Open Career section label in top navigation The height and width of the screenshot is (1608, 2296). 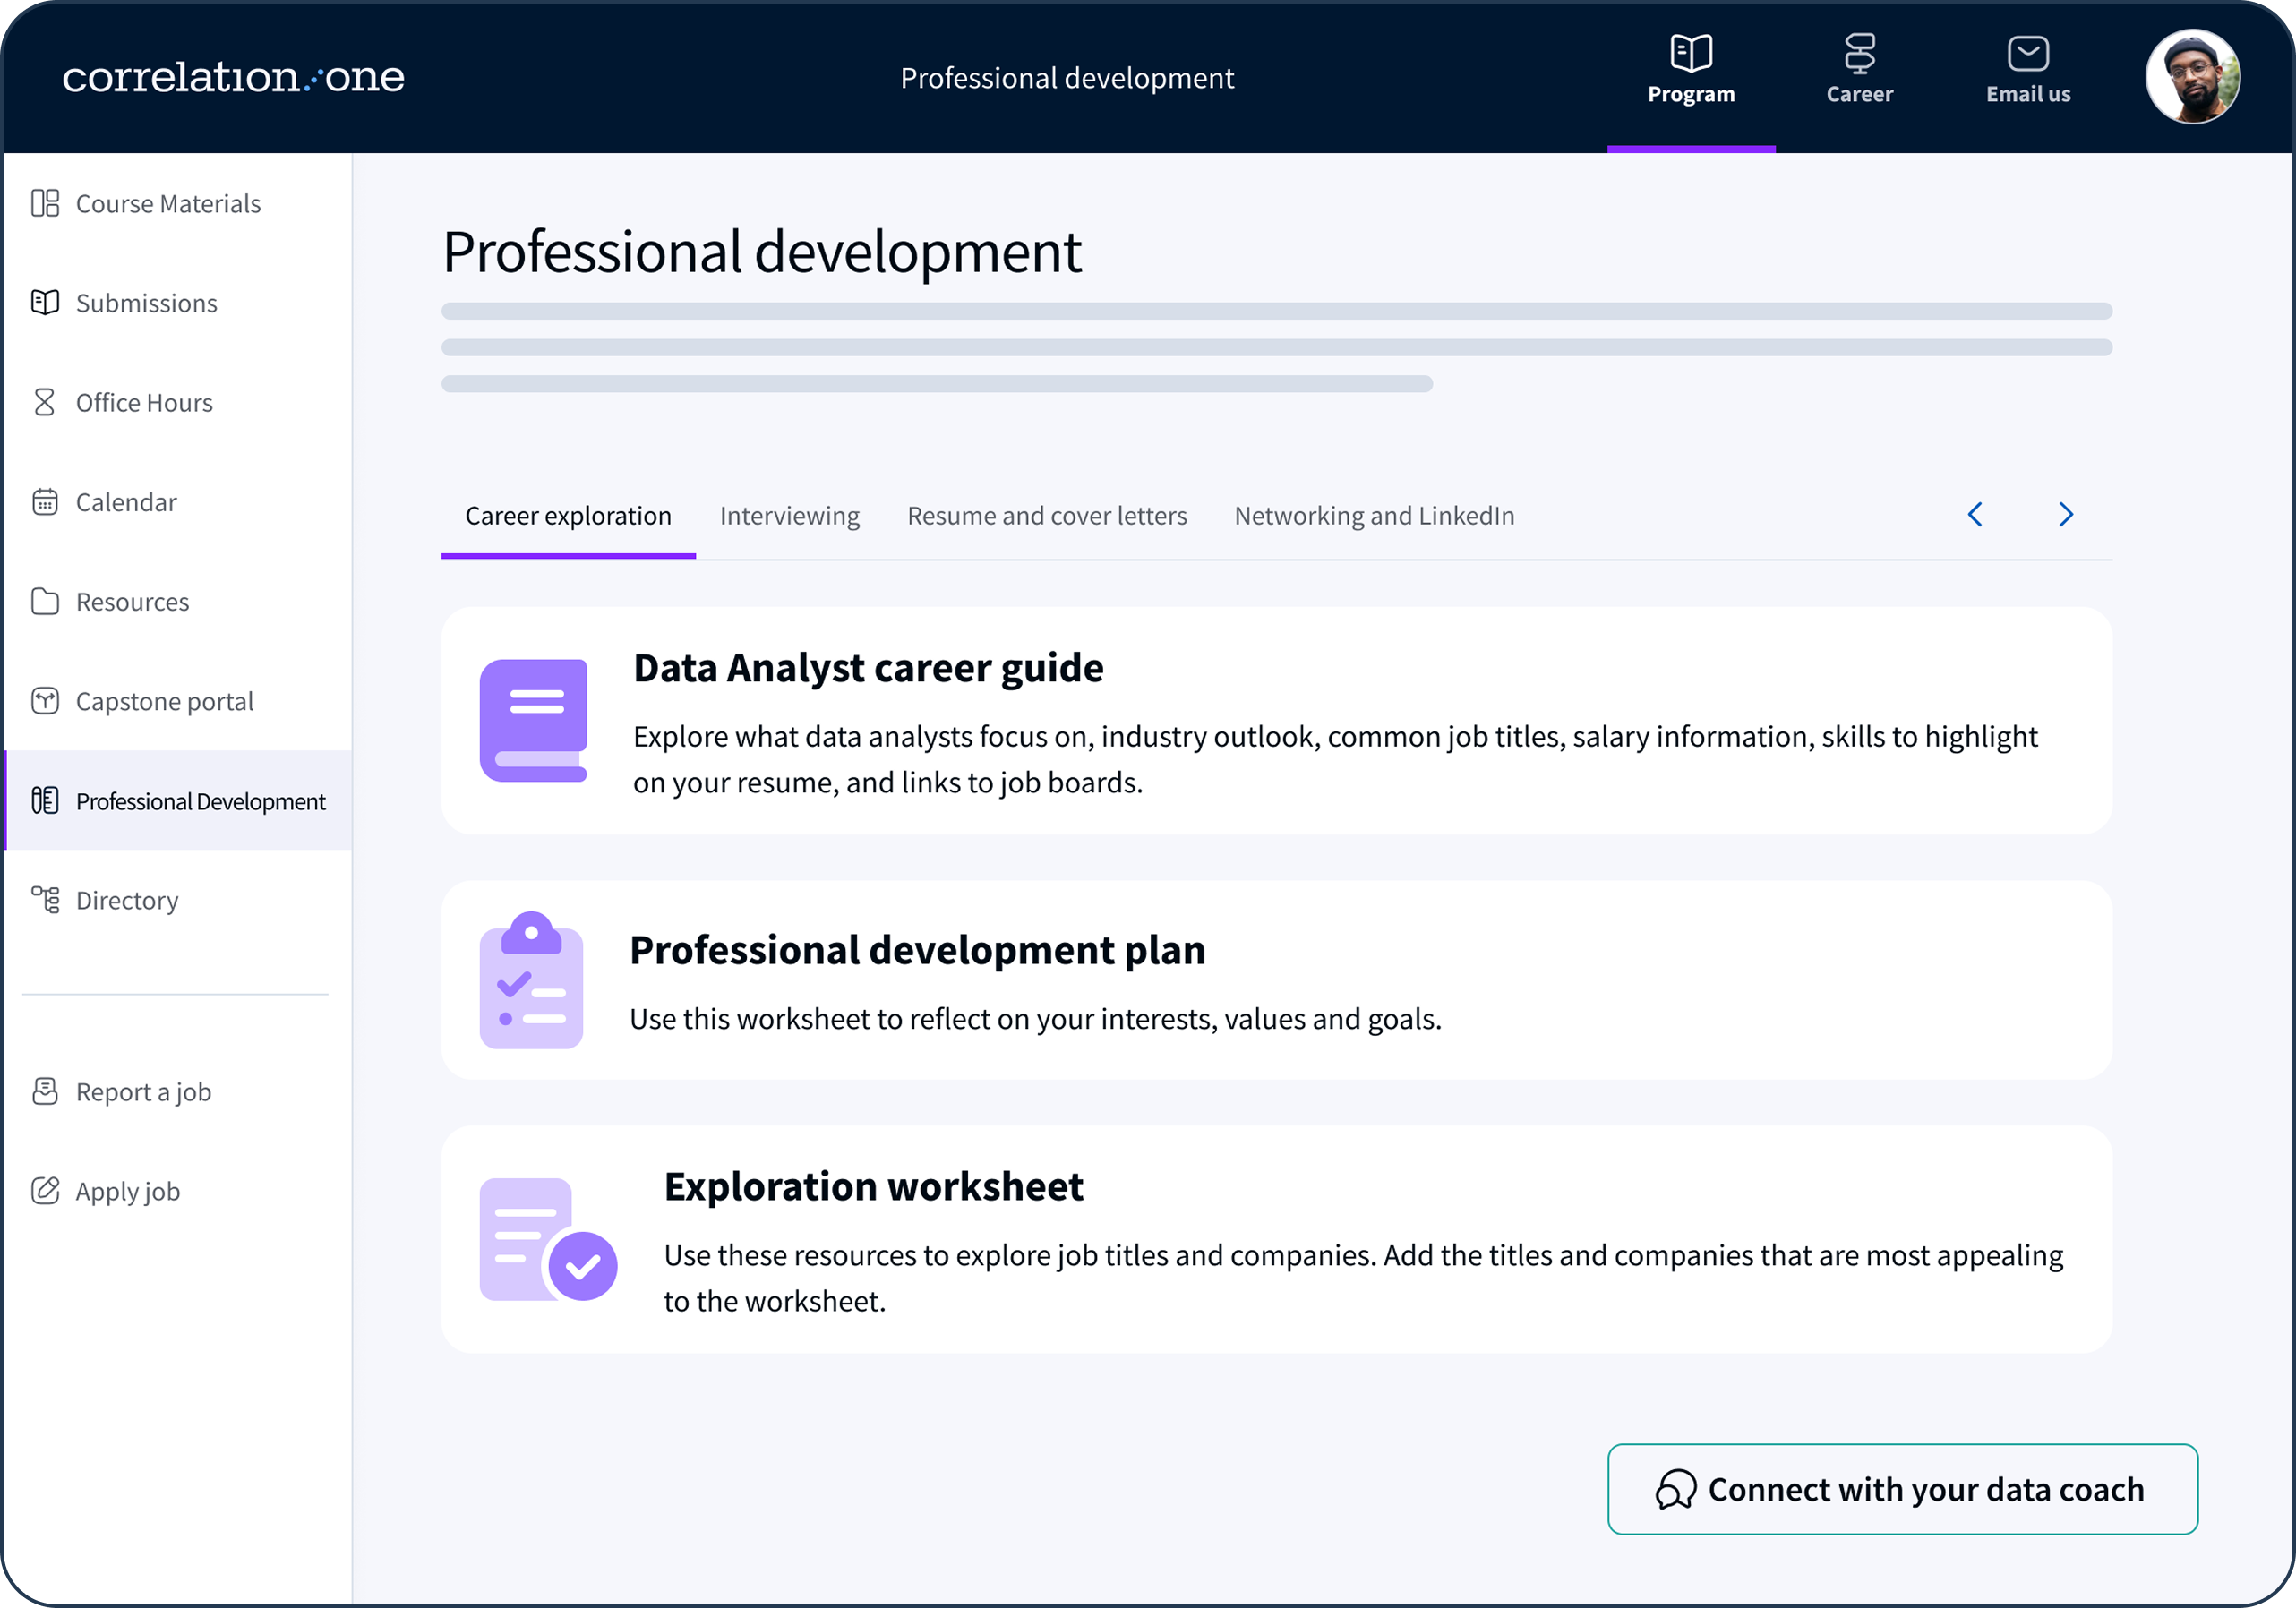click(x=1859, y=94)
